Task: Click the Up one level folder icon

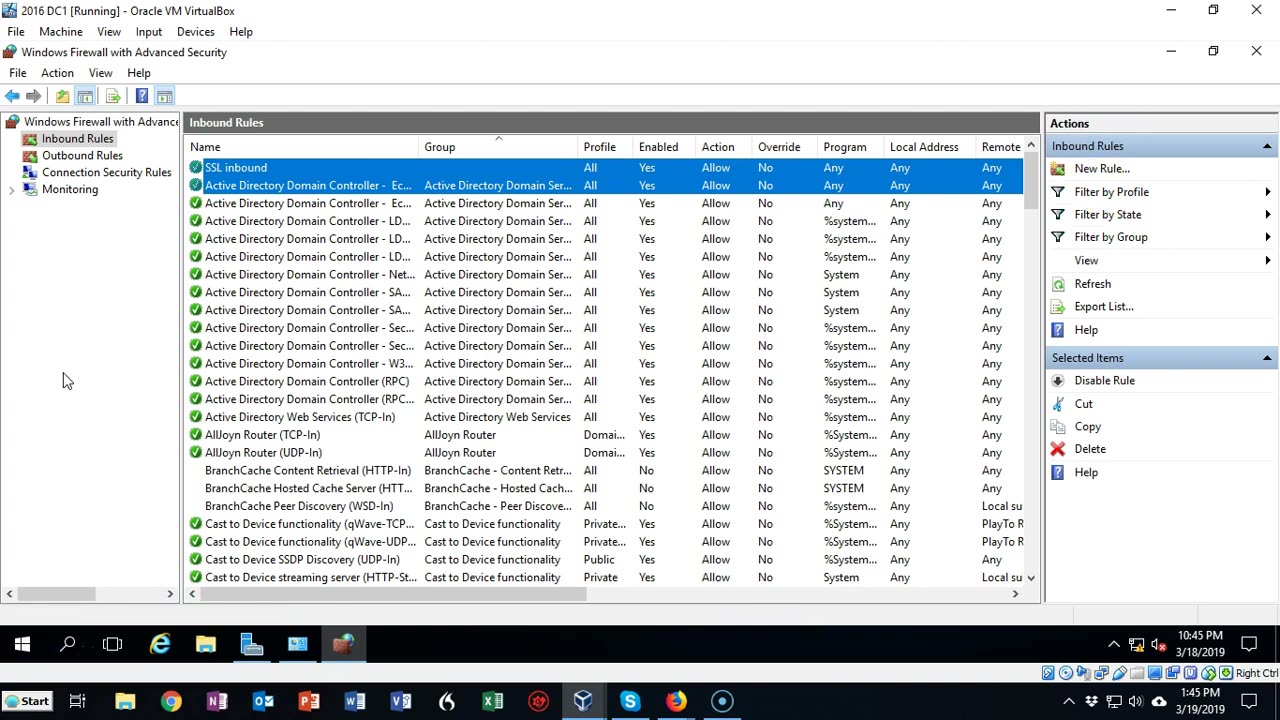Action: click(x=62, y=96)
